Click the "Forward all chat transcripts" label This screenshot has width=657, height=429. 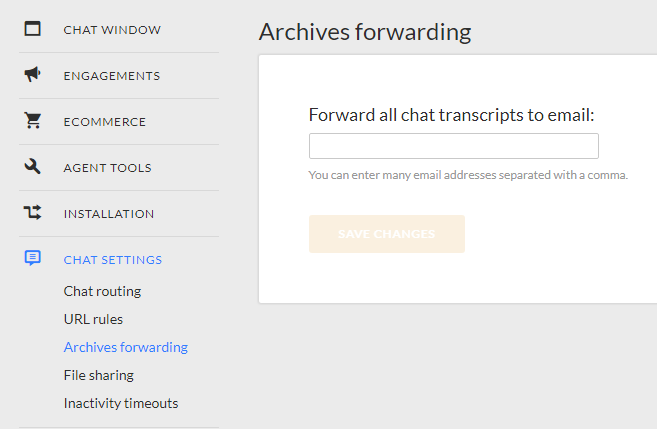click(x=452, y=114)
